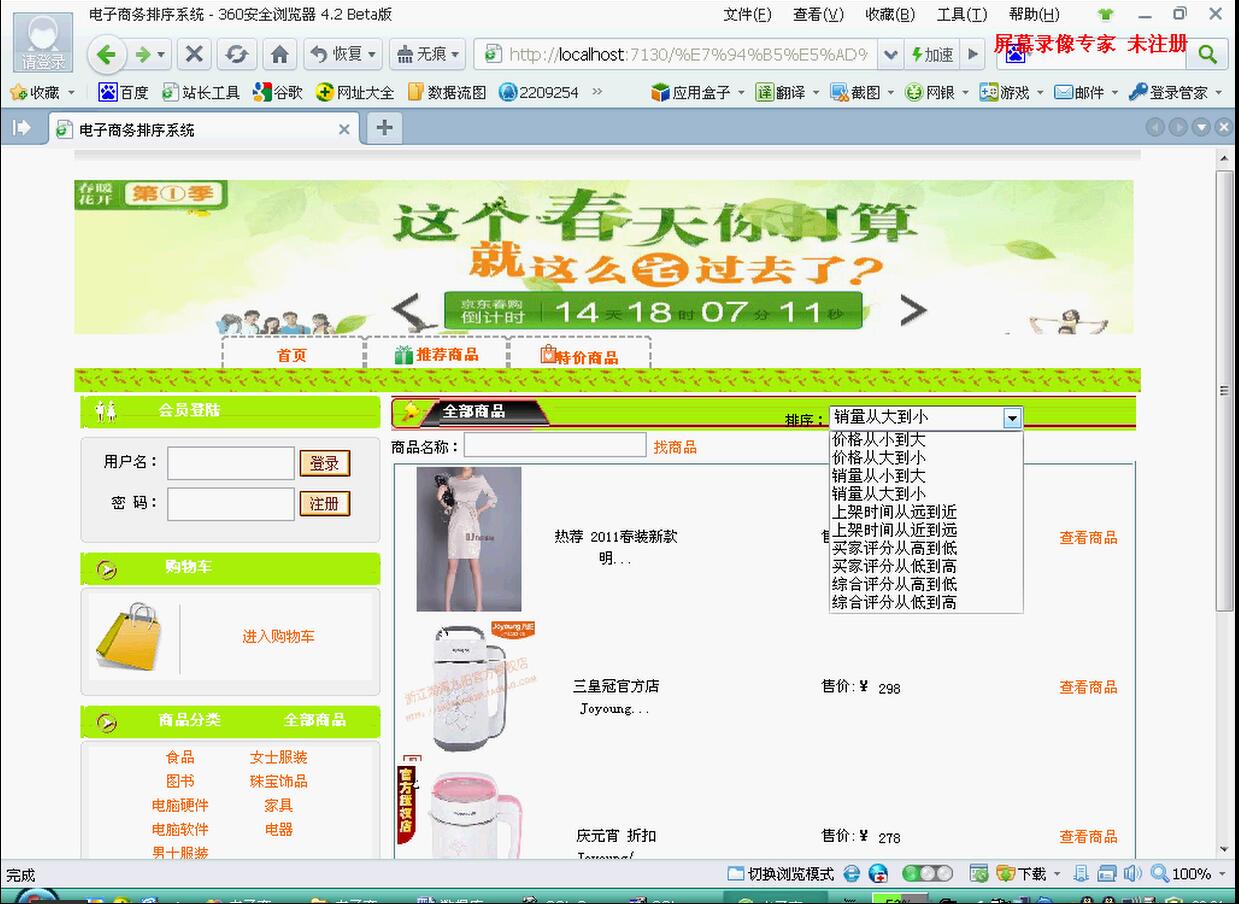Screen dimensions: 1239x904
Task: Click the 恢复 restore button
Action: (342, 54)
